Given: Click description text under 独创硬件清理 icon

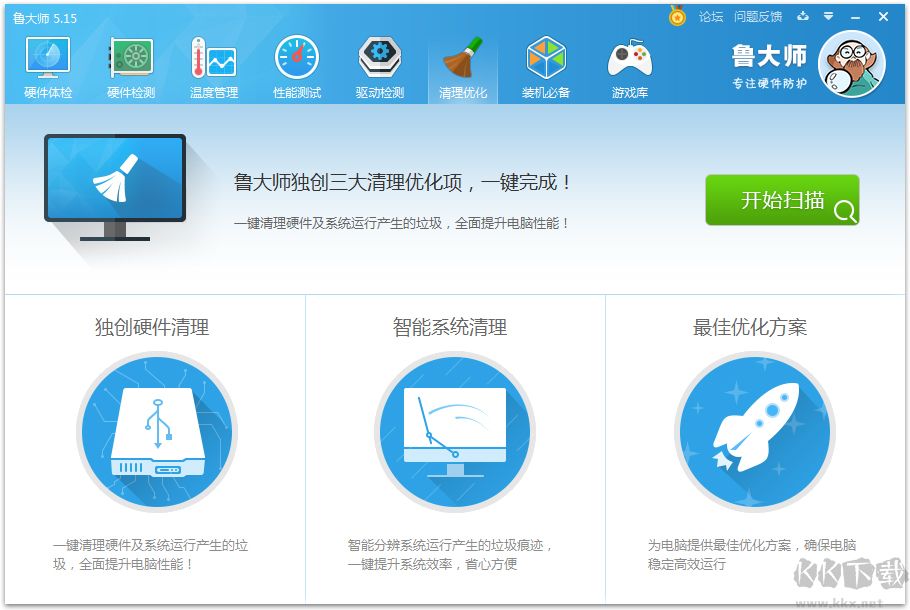Looking at the screenshot, I should (150, 554).
